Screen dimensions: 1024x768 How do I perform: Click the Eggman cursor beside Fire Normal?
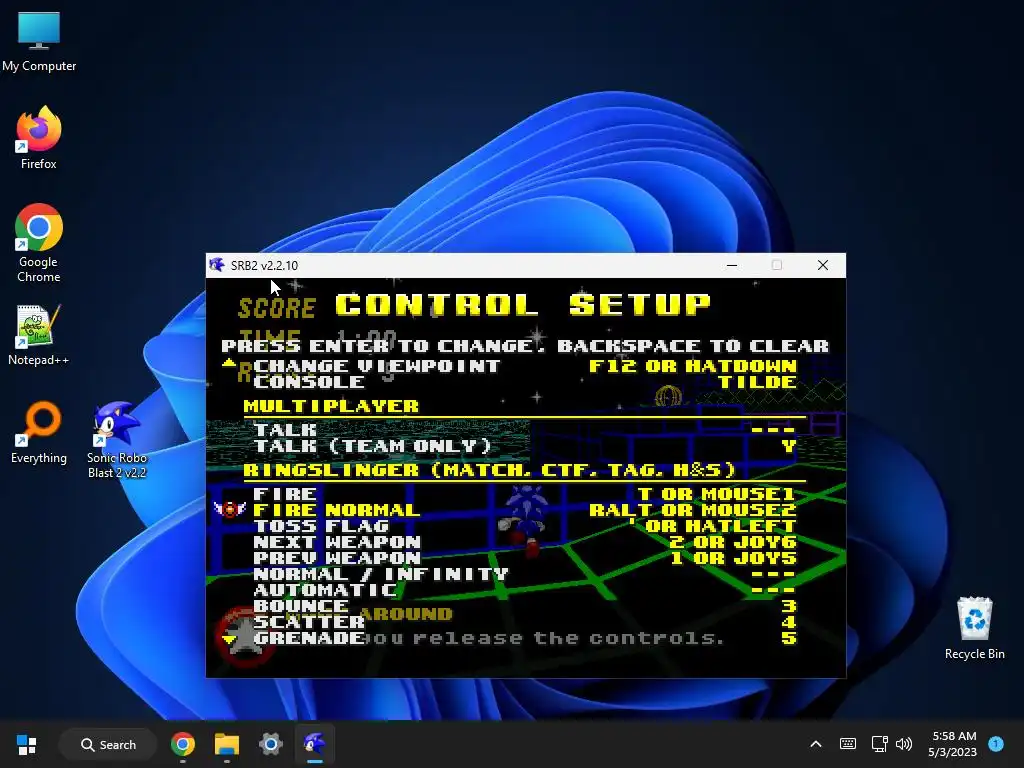[x=230, y=509]
